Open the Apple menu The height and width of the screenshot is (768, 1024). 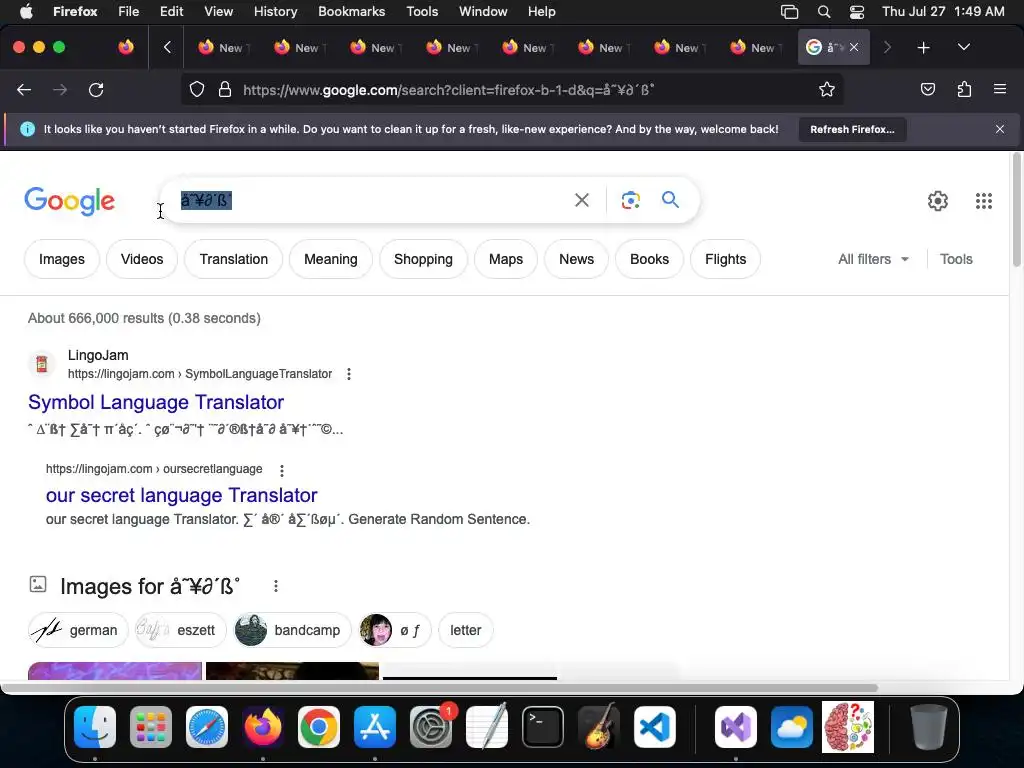click(26, 12)
